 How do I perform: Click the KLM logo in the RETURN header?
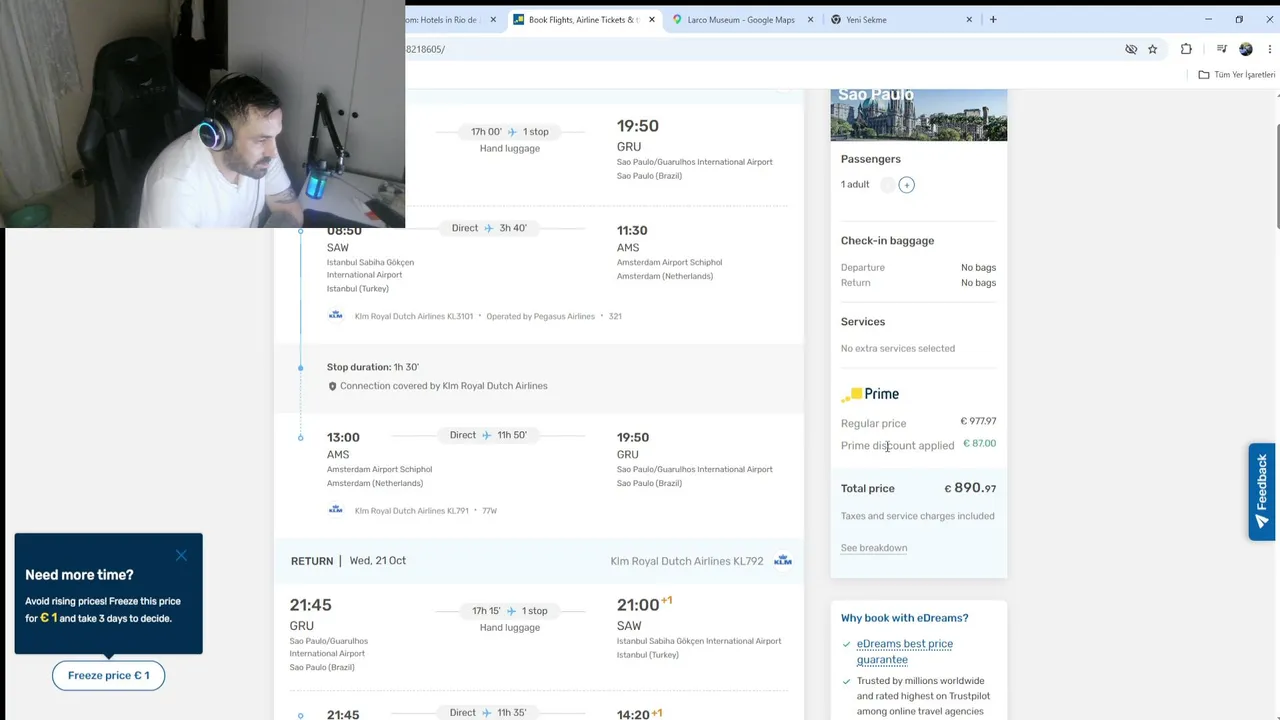[x=783, y=561]
